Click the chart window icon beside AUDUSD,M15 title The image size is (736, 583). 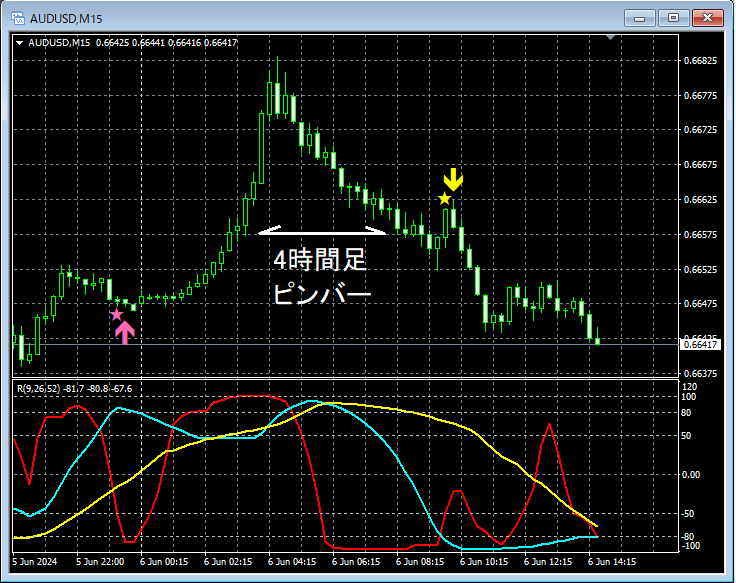click(18, 19)
